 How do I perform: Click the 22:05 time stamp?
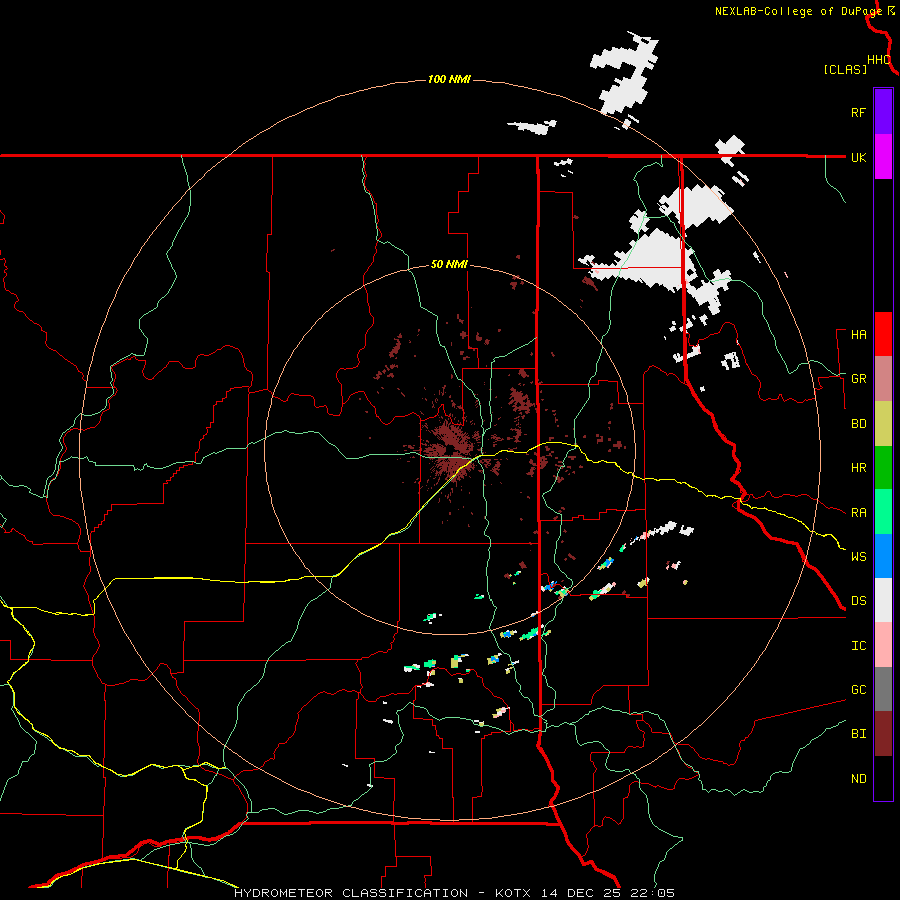click(x=654, y=893)
